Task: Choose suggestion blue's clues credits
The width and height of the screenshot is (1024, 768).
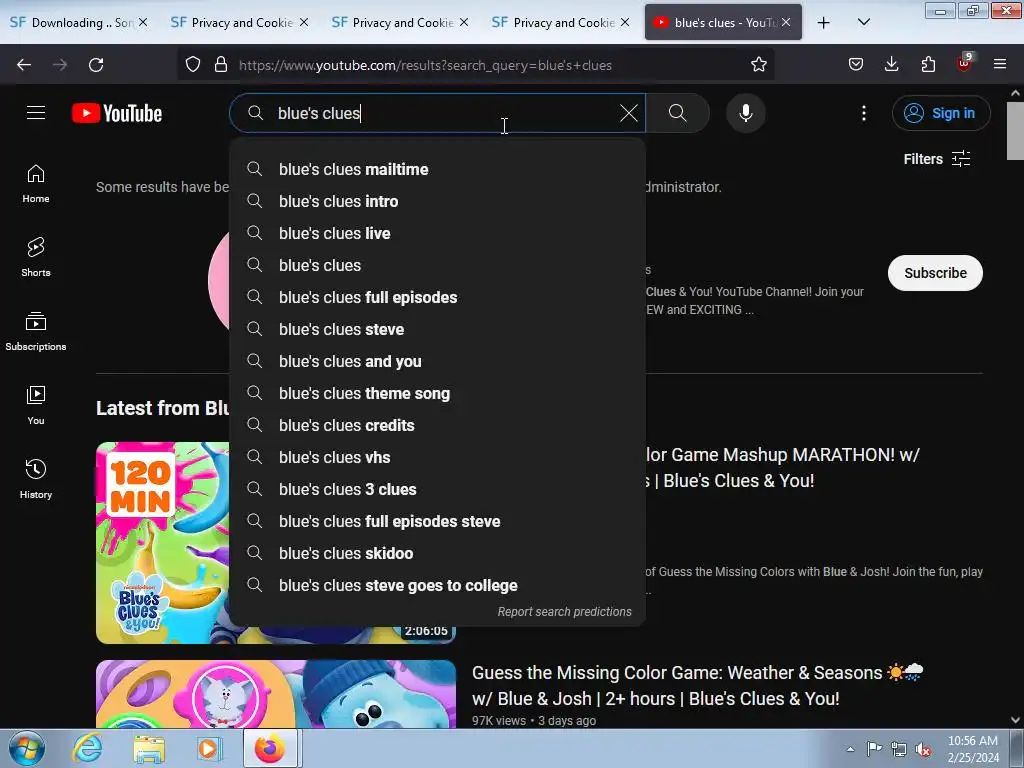Action: pos(437,425)
